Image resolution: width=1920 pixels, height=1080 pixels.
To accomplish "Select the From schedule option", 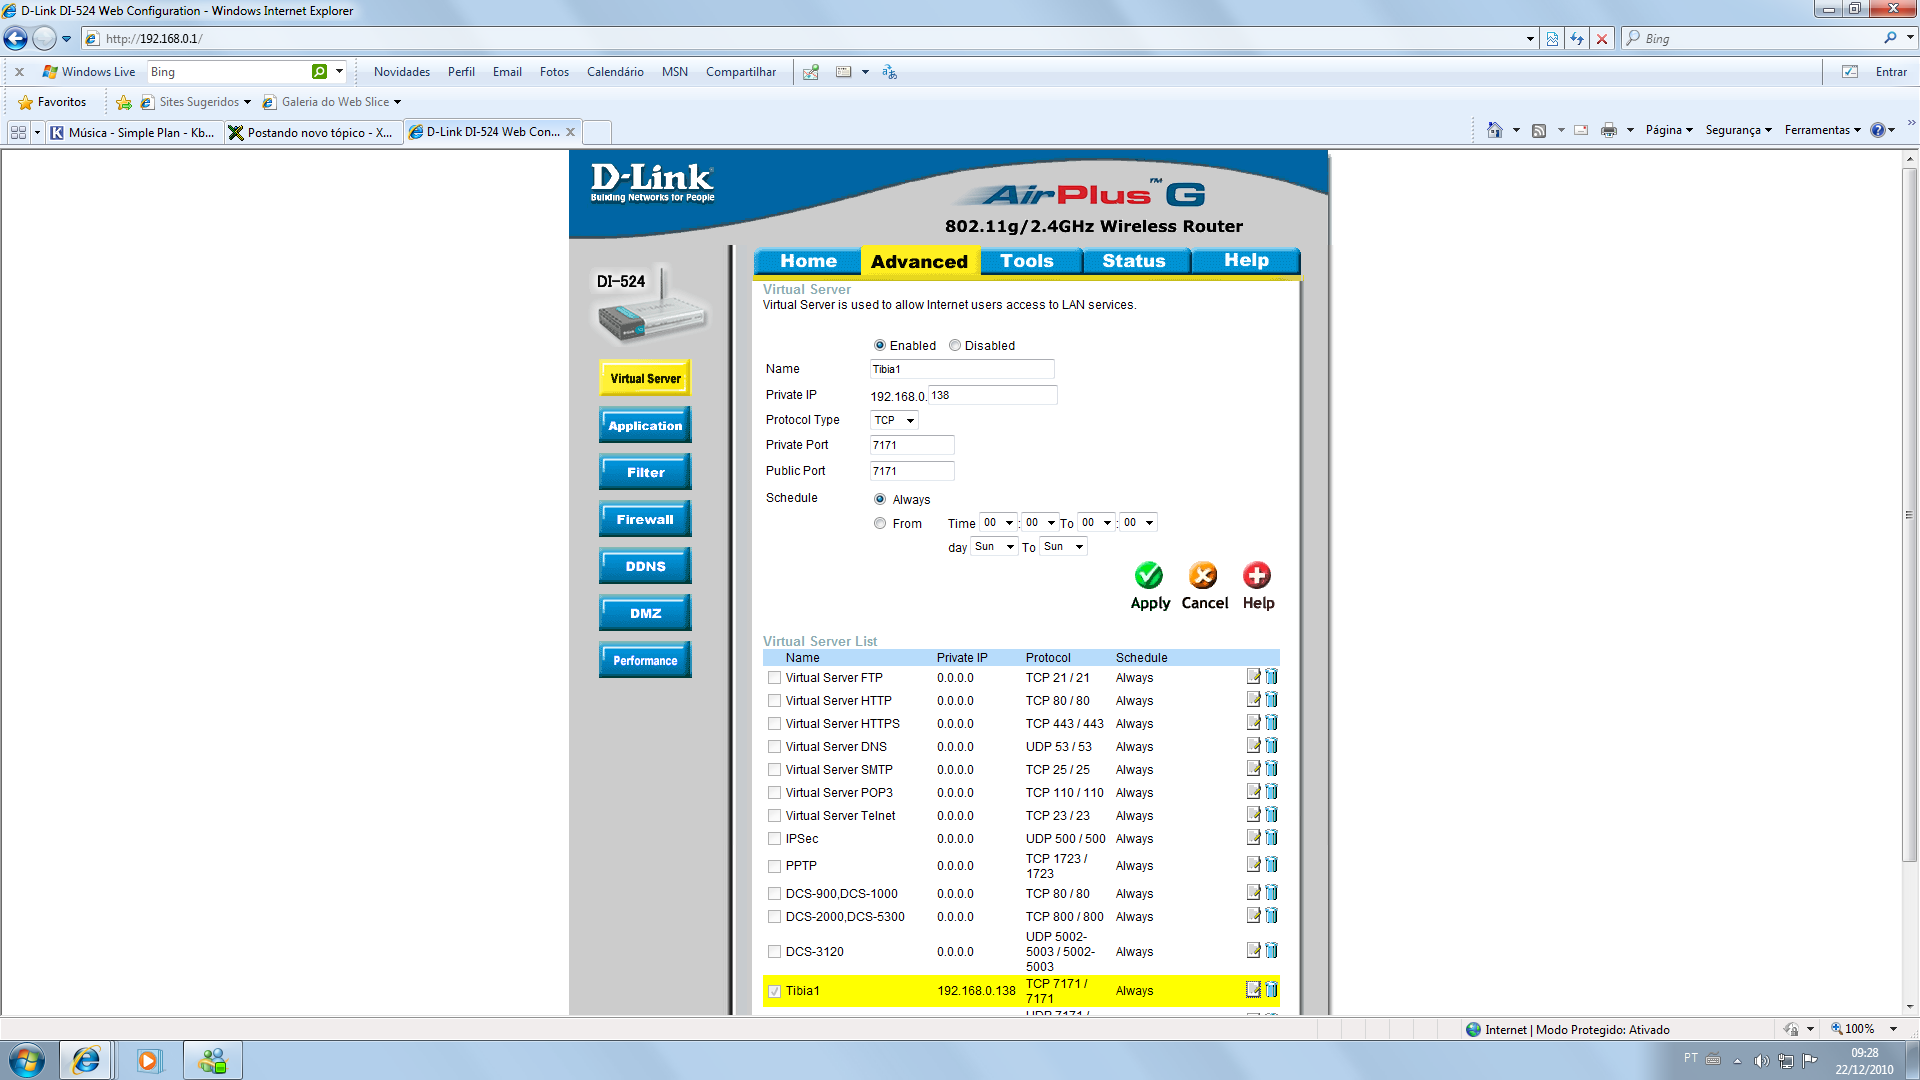I will pyautogui.click(x=880, y=523).
